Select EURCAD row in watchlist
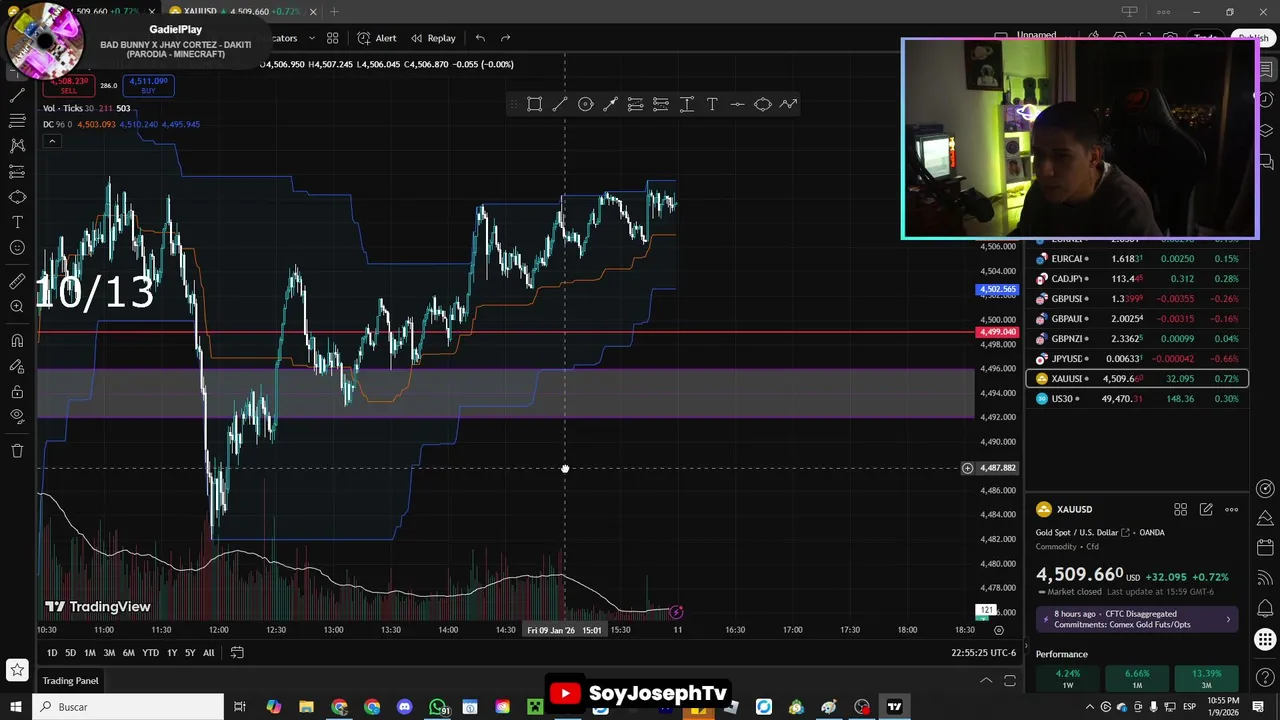The width and height of the screenshot is (1280, 720). point(1137,259)
